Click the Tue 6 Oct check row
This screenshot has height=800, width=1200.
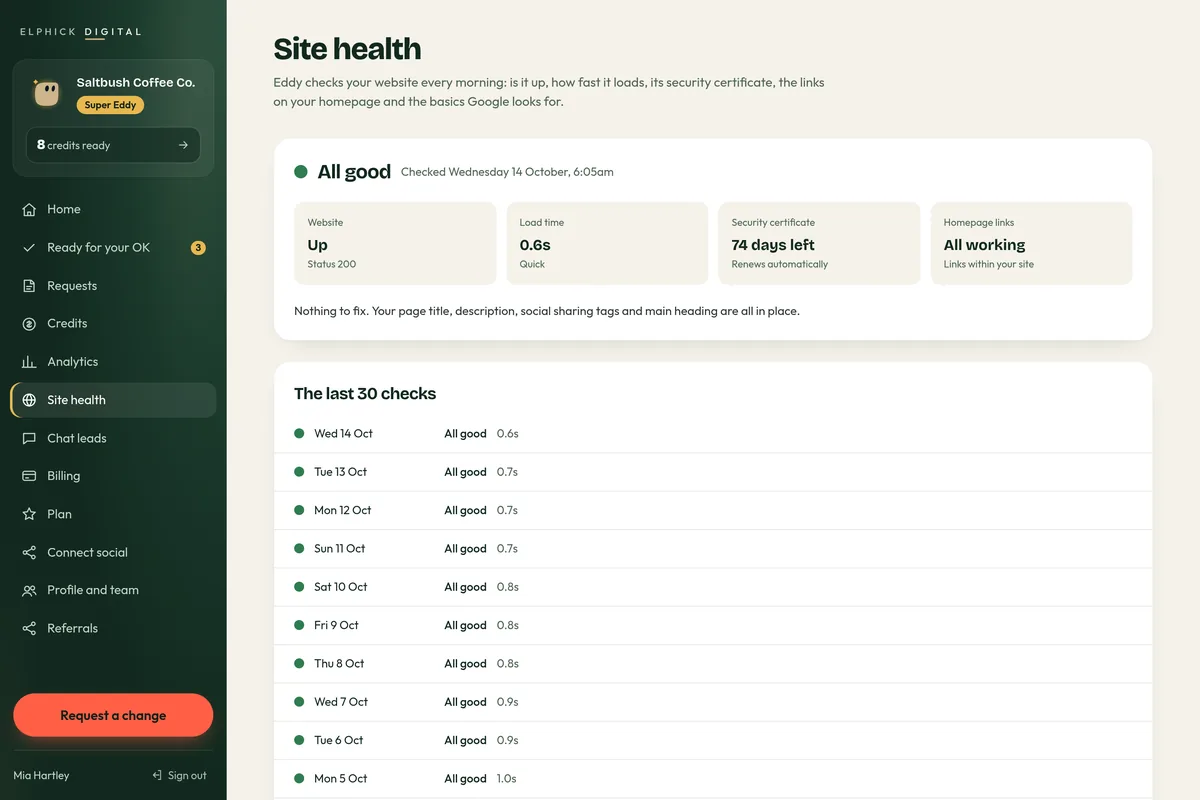(713, 740)
